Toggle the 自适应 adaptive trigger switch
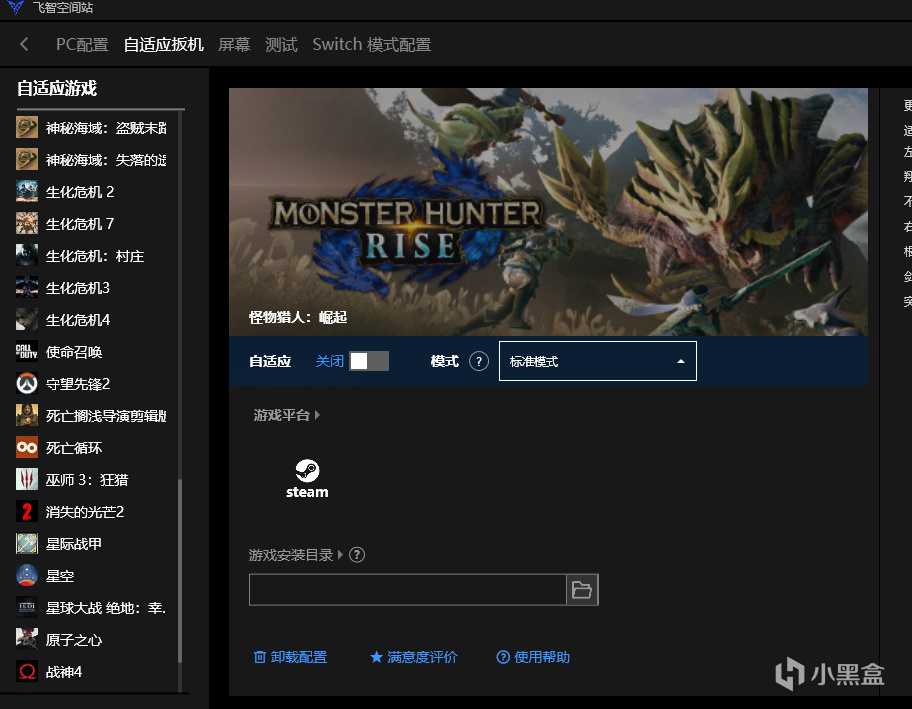The image size is (912, 709). pos(369,361)
